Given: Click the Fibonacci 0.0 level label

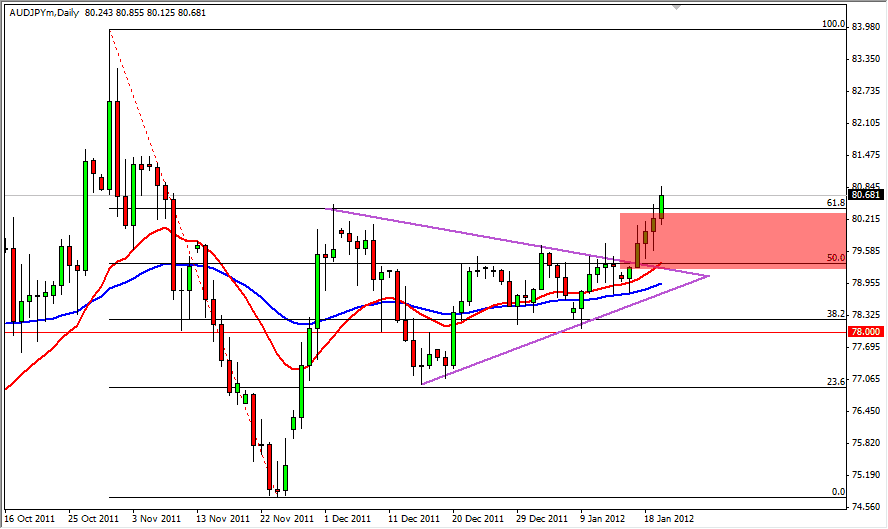Looking at the screenshot, I should (x=839, y=491).
